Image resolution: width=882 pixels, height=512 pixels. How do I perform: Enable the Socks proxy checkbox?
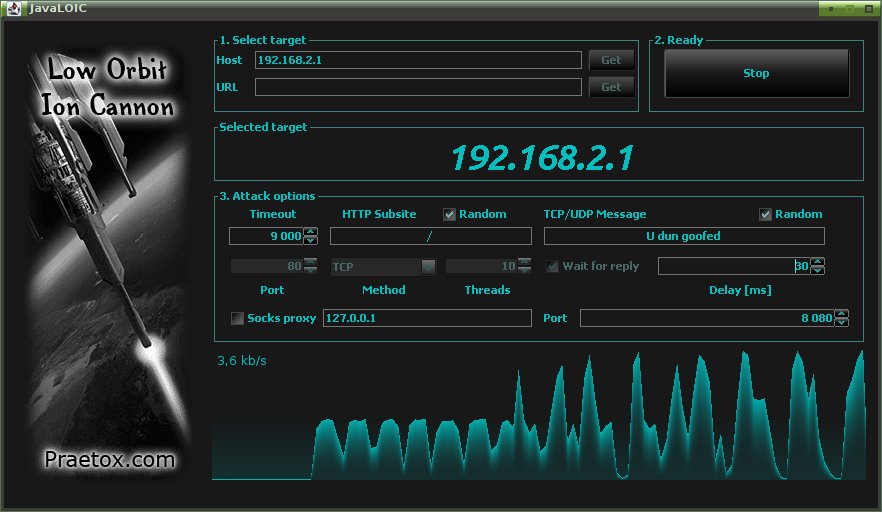pyautogui.click(x=237, y=318)
